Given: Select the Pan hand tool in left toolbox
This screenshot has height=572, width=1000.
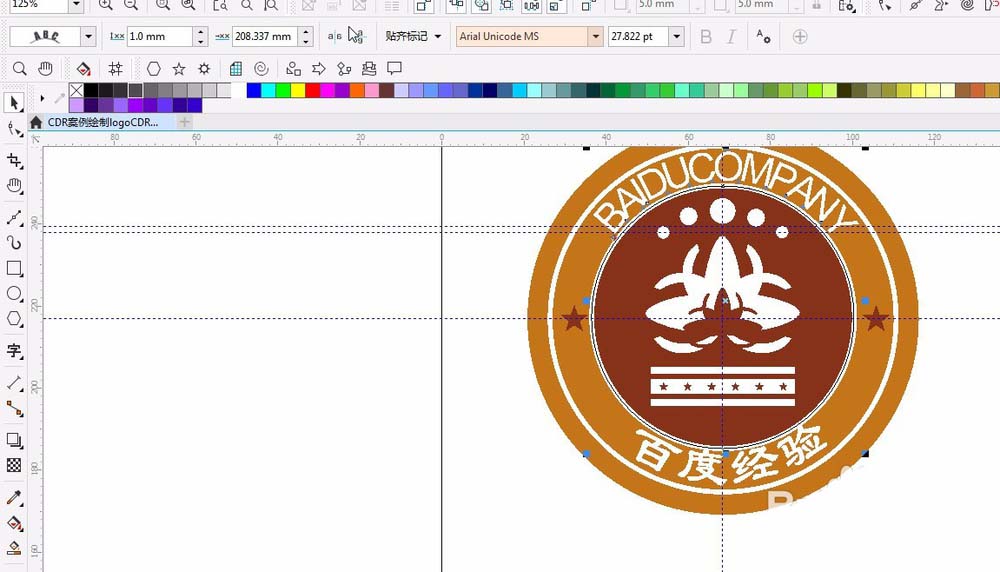Looking at the screenshot, I should (x=14, y=186).
